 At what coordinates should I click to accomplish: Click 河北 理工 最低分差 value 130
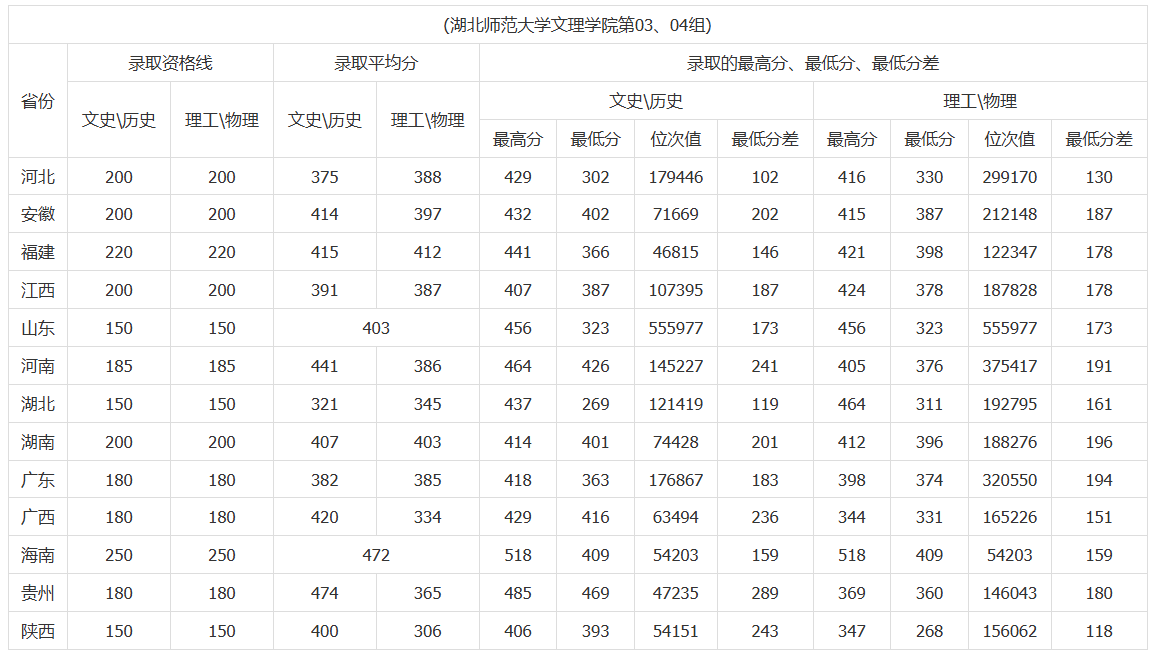pyautogui.click(x=1099, y=177)
